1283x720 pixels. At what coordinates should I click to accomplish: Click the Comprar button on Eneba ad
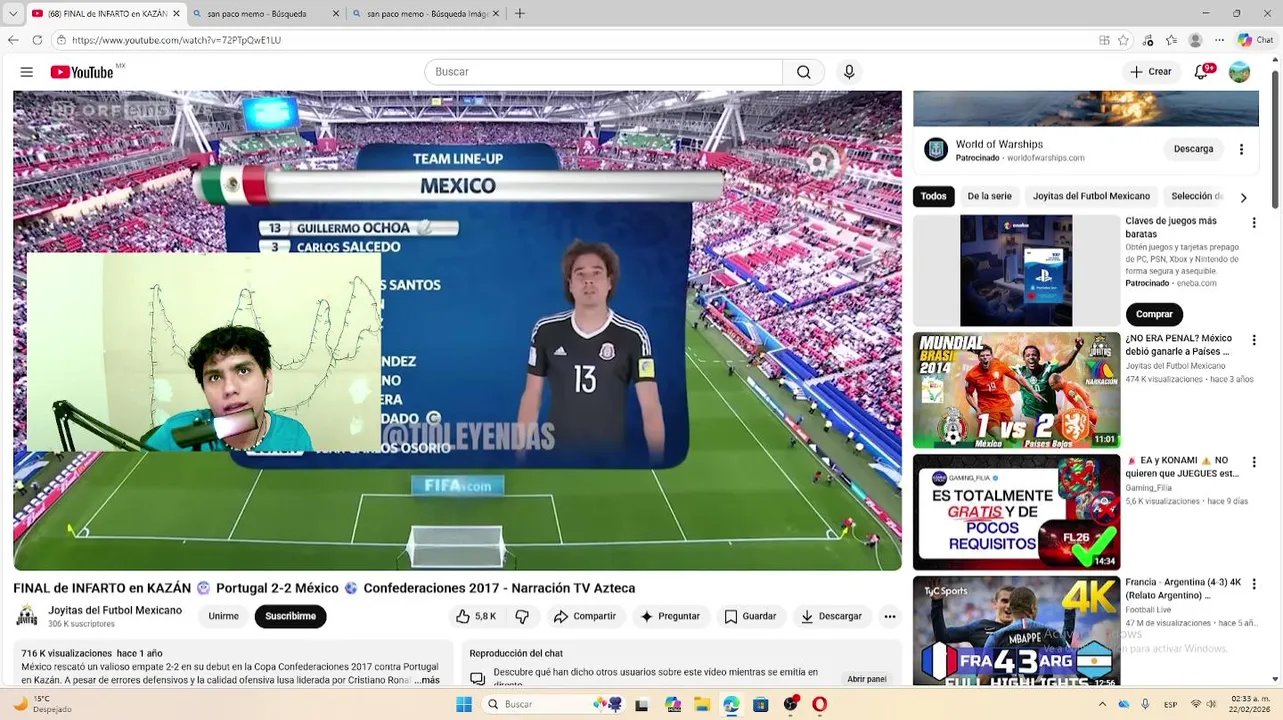tap(1154, 314)
